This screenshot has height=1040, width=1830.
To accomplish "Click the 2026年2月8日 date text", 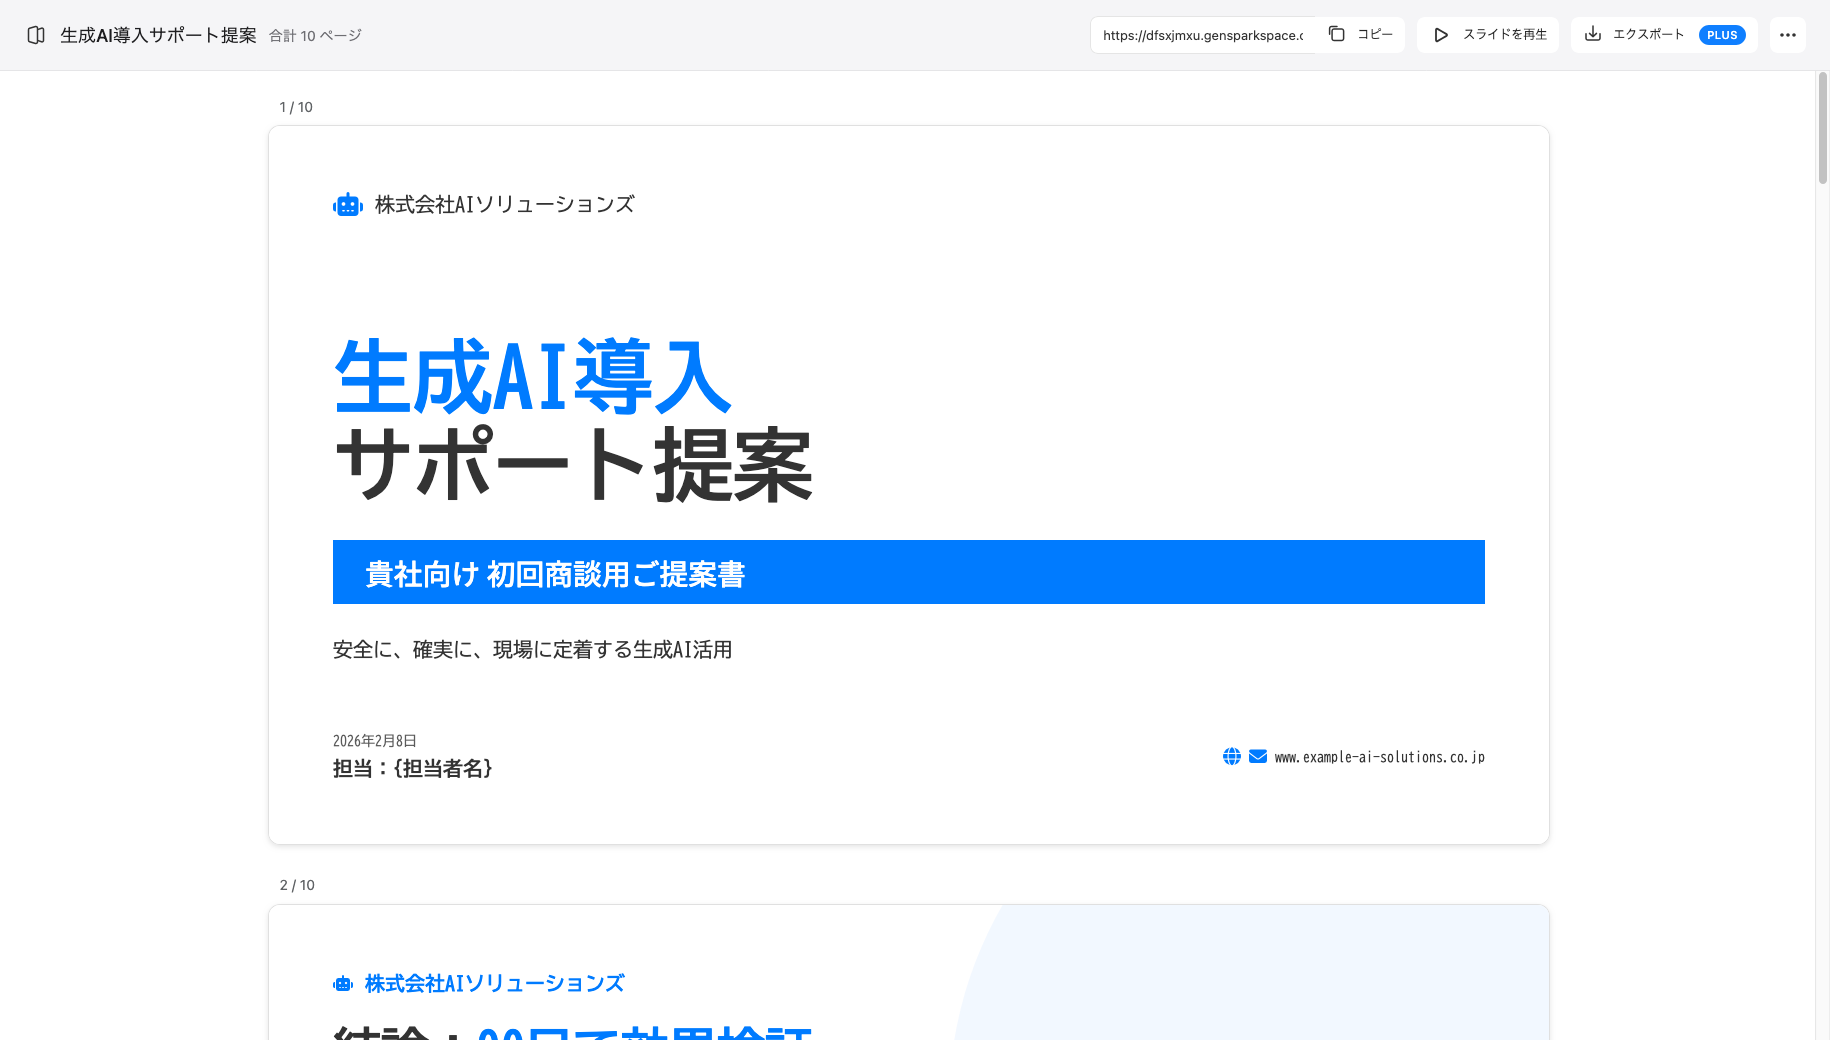I will click(375, 741).
